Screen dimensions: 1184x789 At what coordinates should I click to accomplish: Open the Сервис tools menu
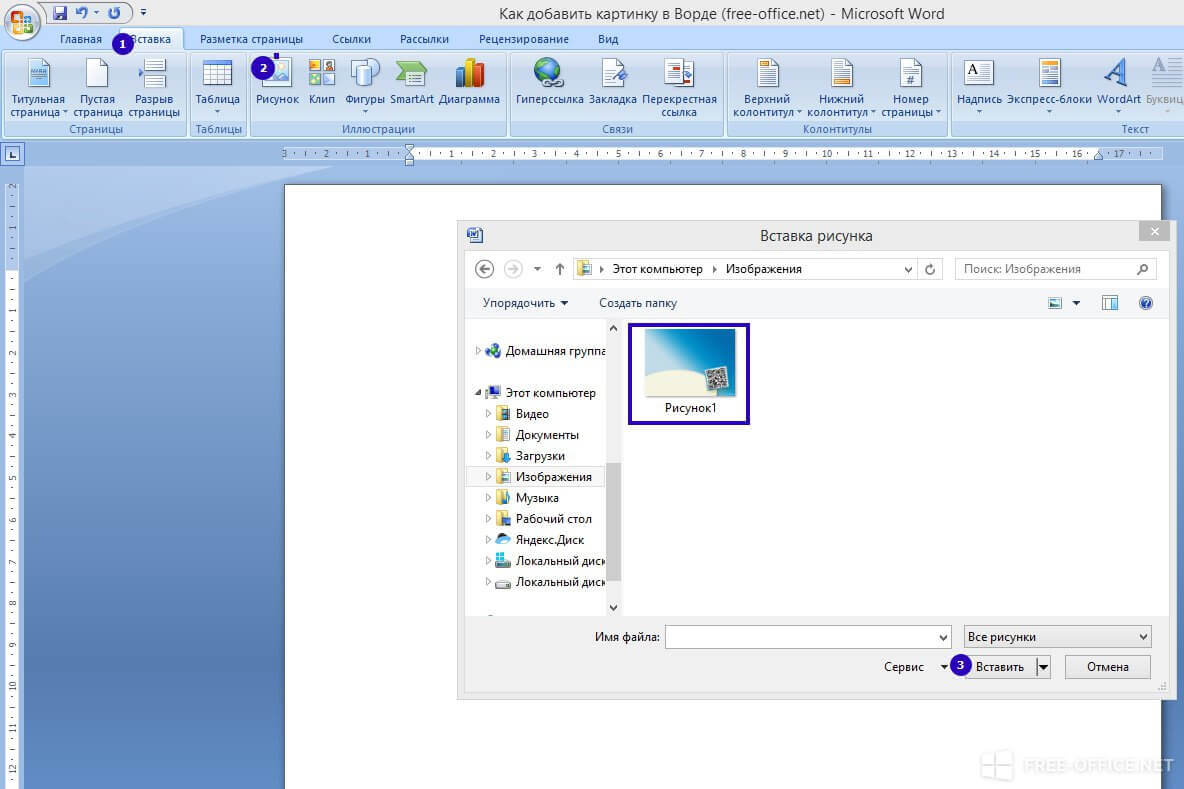pos(915,667)
